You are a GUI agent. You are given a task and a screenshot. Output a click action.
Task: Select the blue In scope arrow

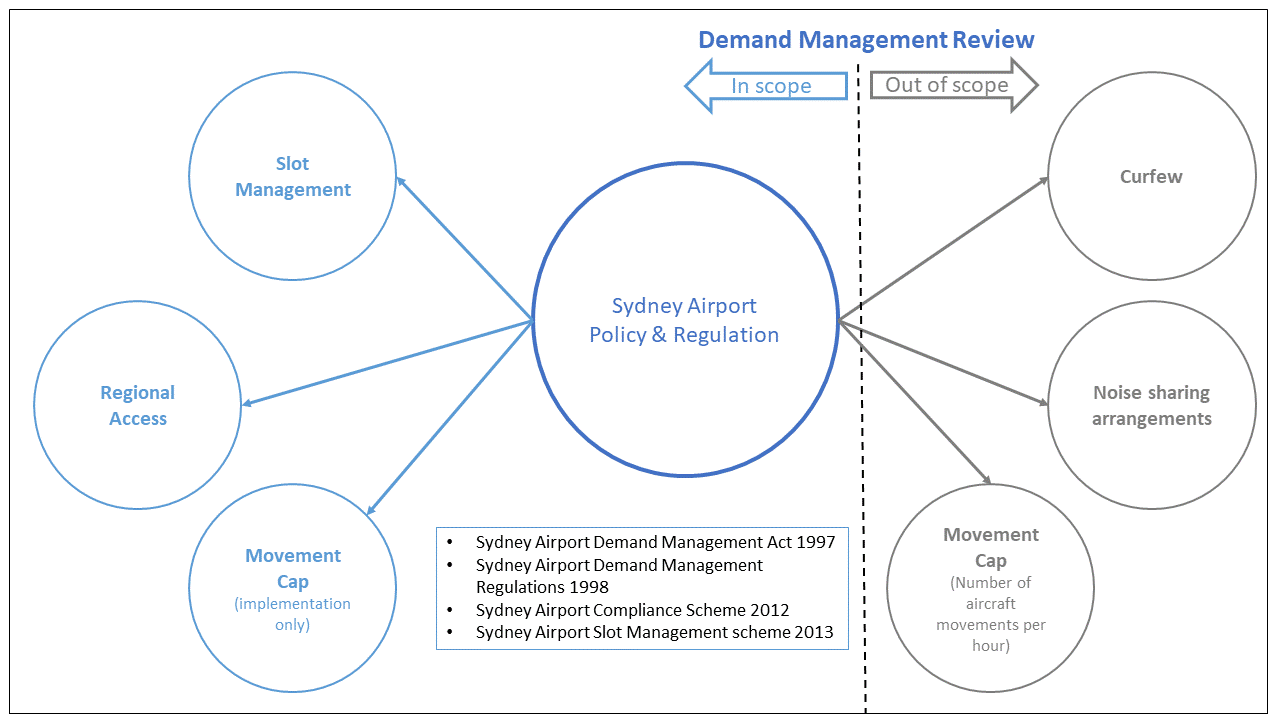click(766, 86)
